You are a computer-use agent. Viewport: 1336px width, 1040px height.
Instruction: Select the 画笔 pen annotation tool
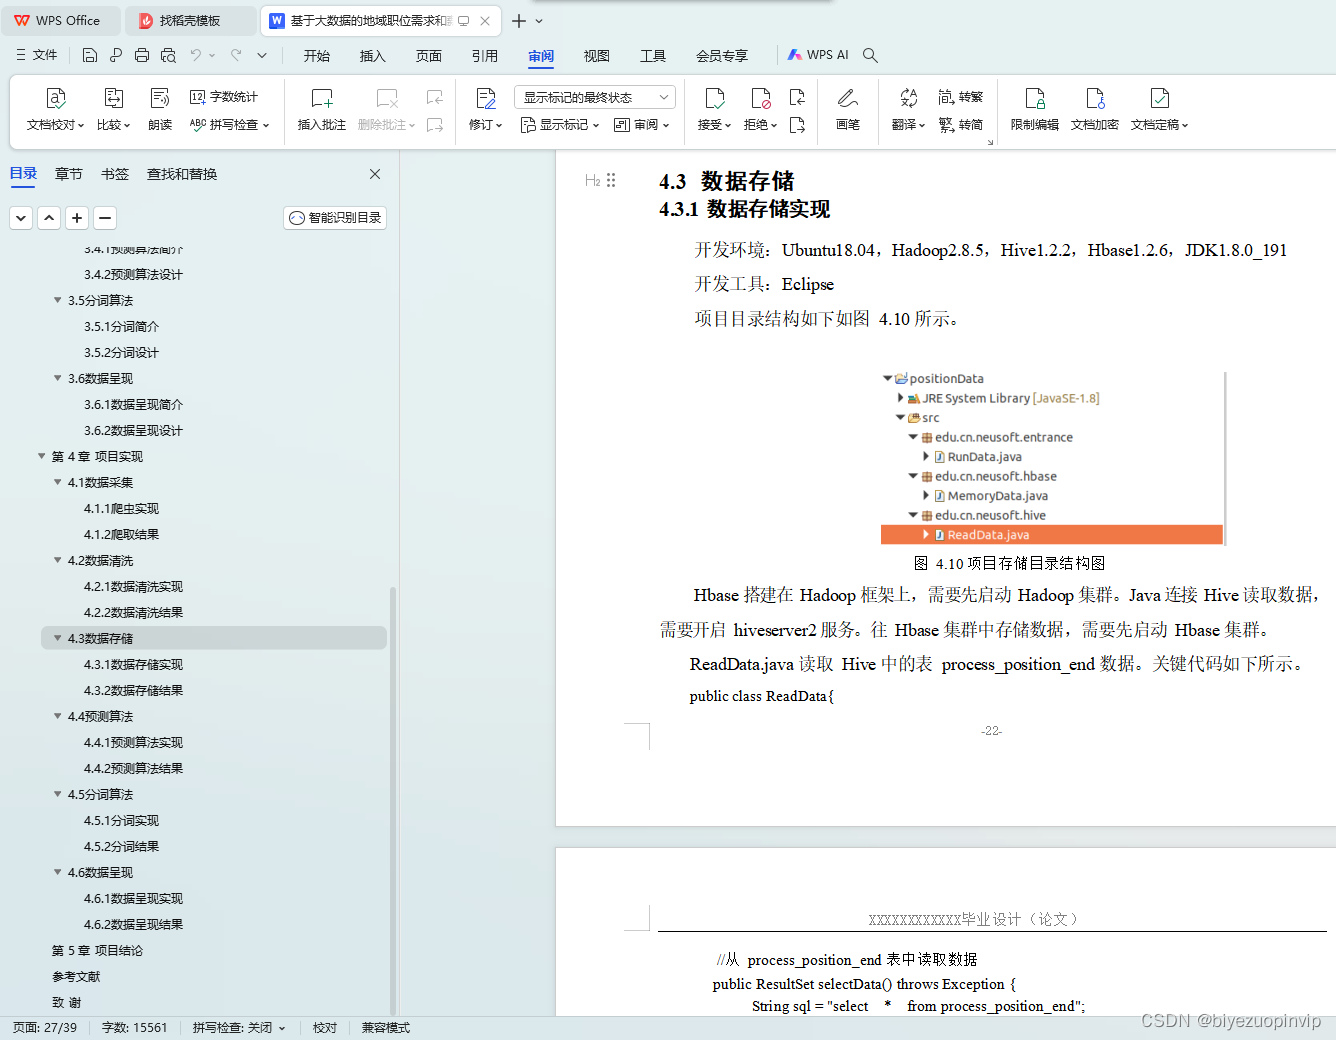[x=848, y=107]
